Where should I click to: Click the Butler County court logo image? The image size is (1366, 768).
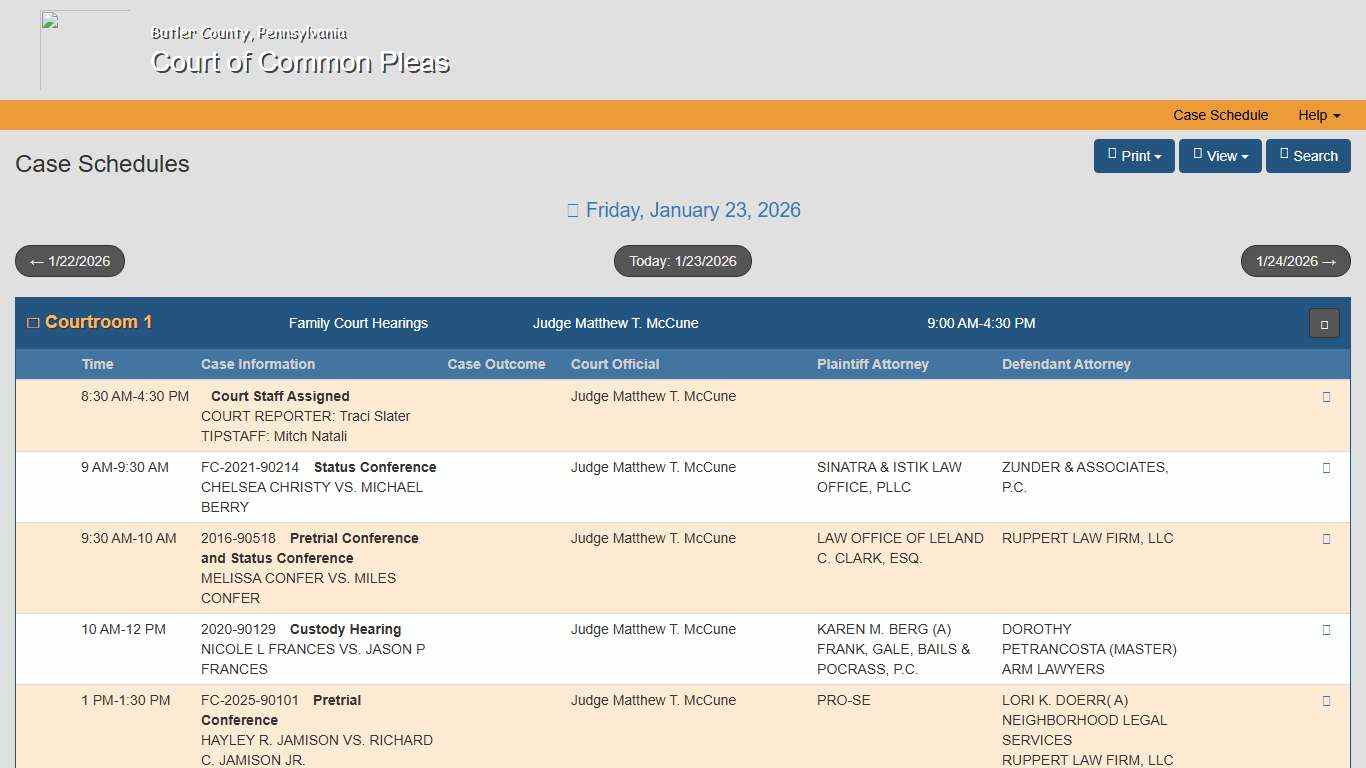85,49
